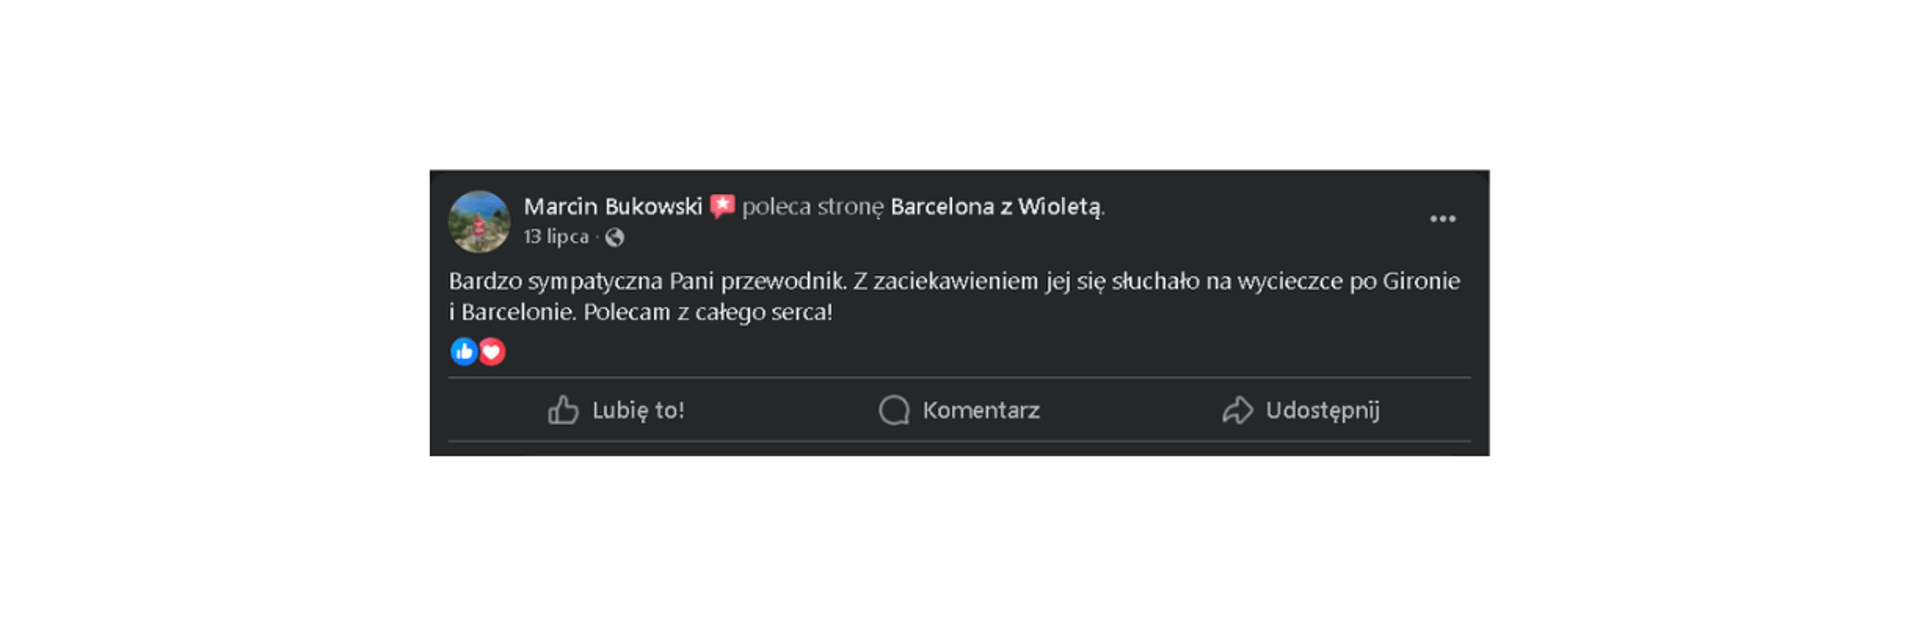1920x627 pixels.
Task: Open the three-dot post options menu
Action: click(x=1442, y=219)
